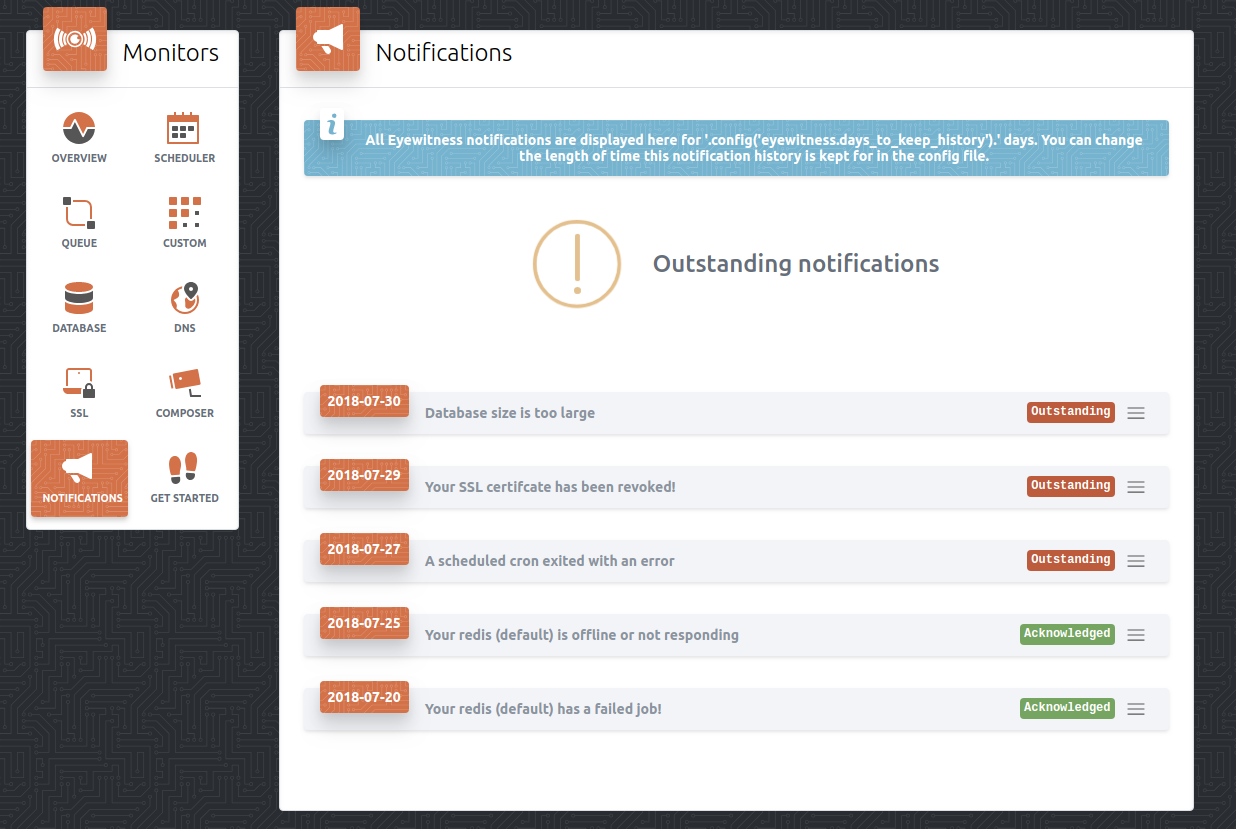
Task: Select 'Your SSL certifcate has been revoked!' text
Action: (x=550, y=487)
